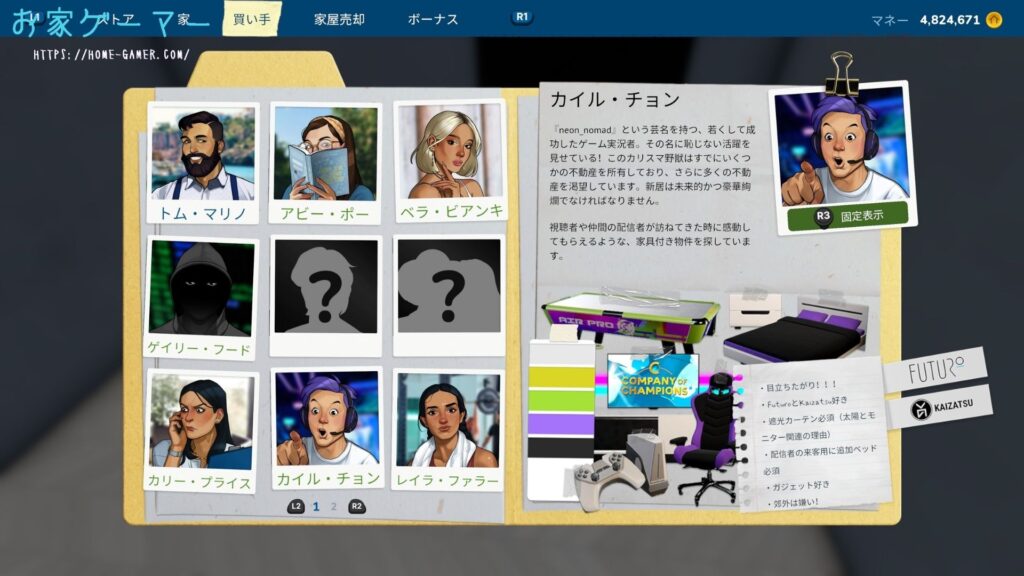Click the note line 郊外は嫌い!

tap(792, 502)
